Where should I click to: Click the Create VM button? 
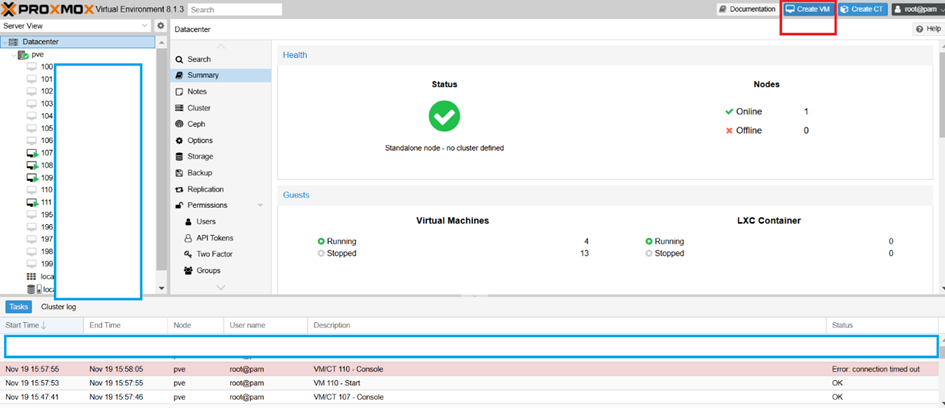(x=809, y=9)
